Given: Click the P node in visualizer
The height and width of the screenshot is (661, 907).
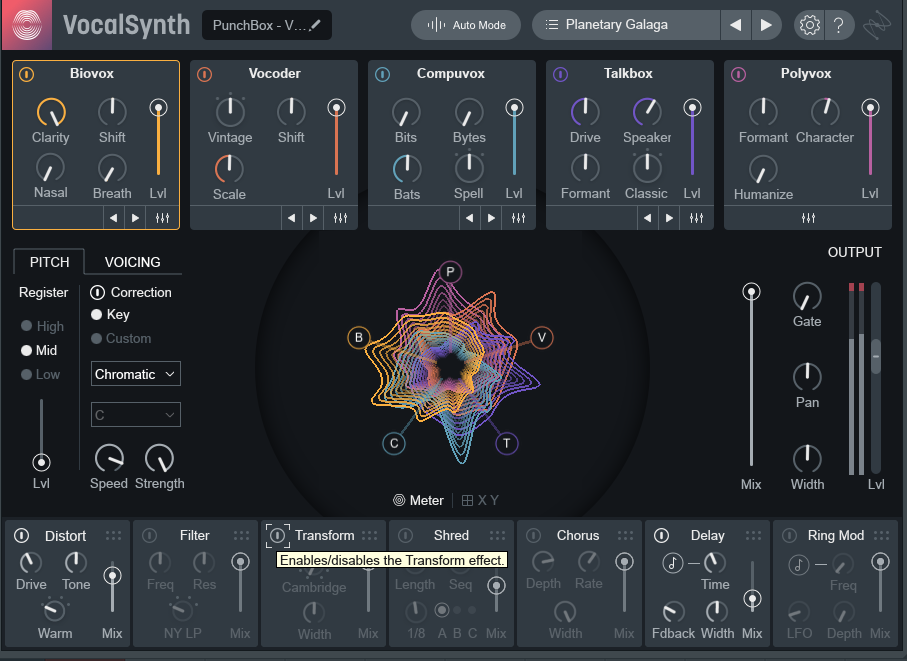Looking at the screenshot, I should coord(450,272).
